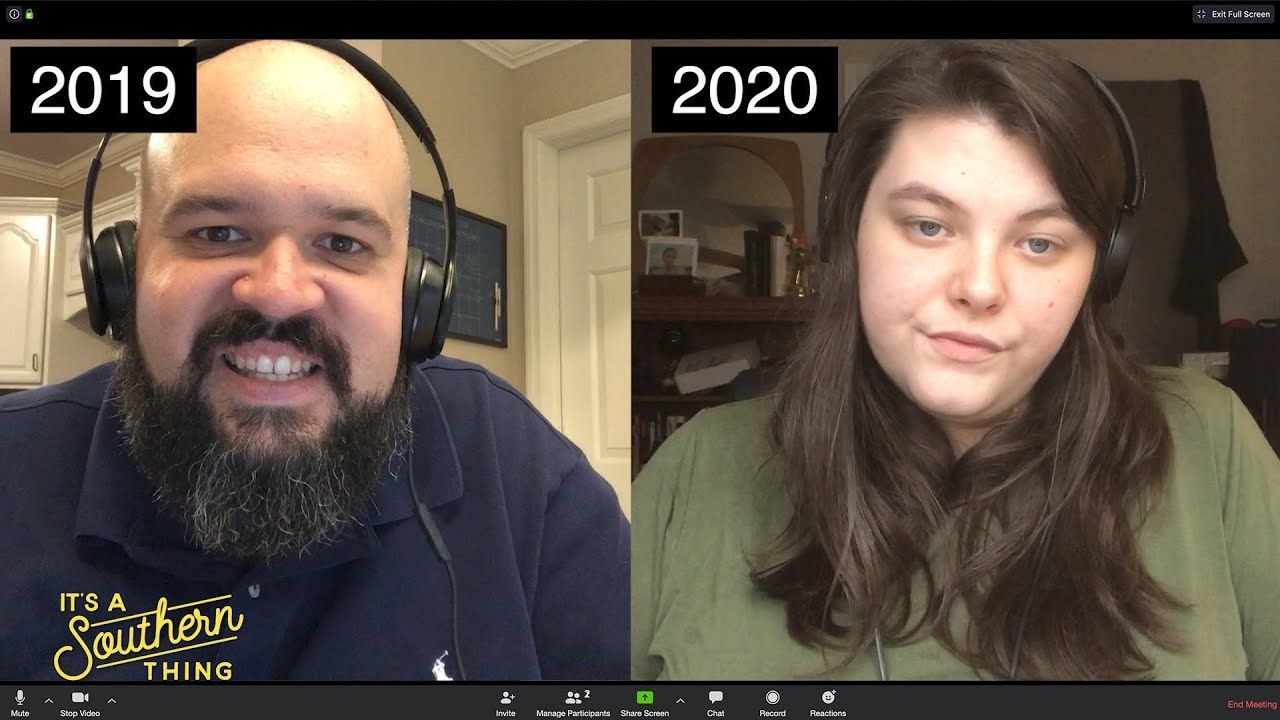Open the Chat panel

pos(714,703)
